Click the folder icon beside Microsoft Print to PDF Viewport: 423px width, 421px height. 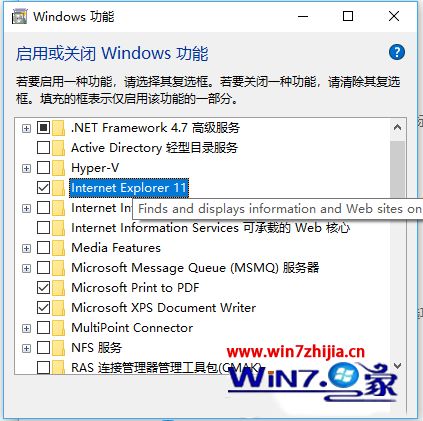tap(59, 288)
